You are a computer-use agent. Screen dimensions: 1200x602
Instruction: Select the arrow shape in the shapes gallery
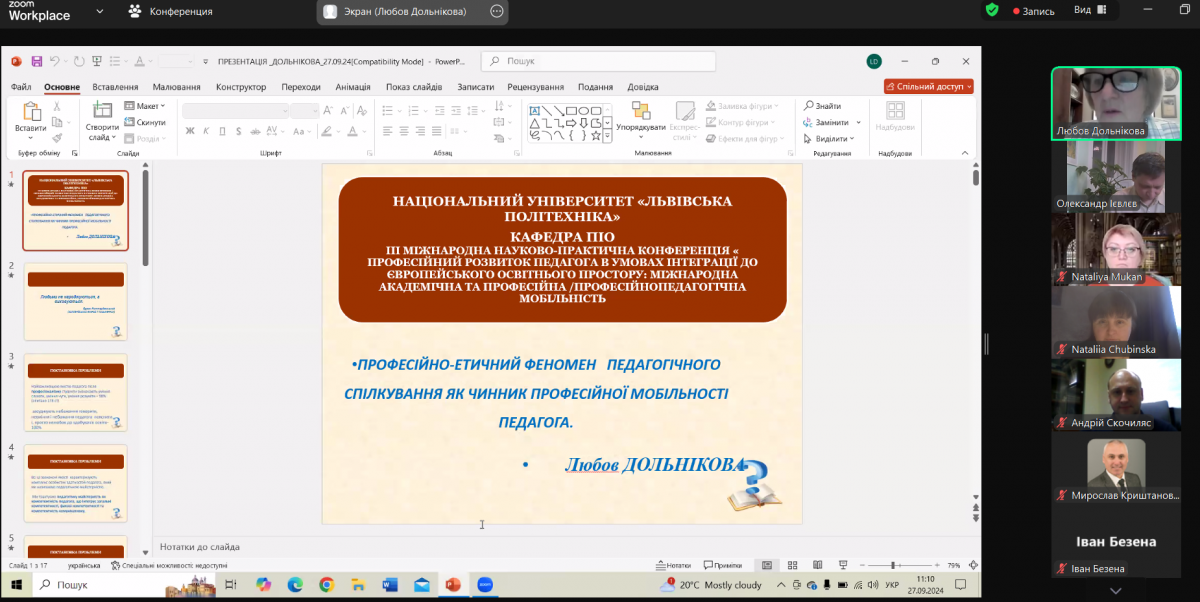click(x=571, y=123)
